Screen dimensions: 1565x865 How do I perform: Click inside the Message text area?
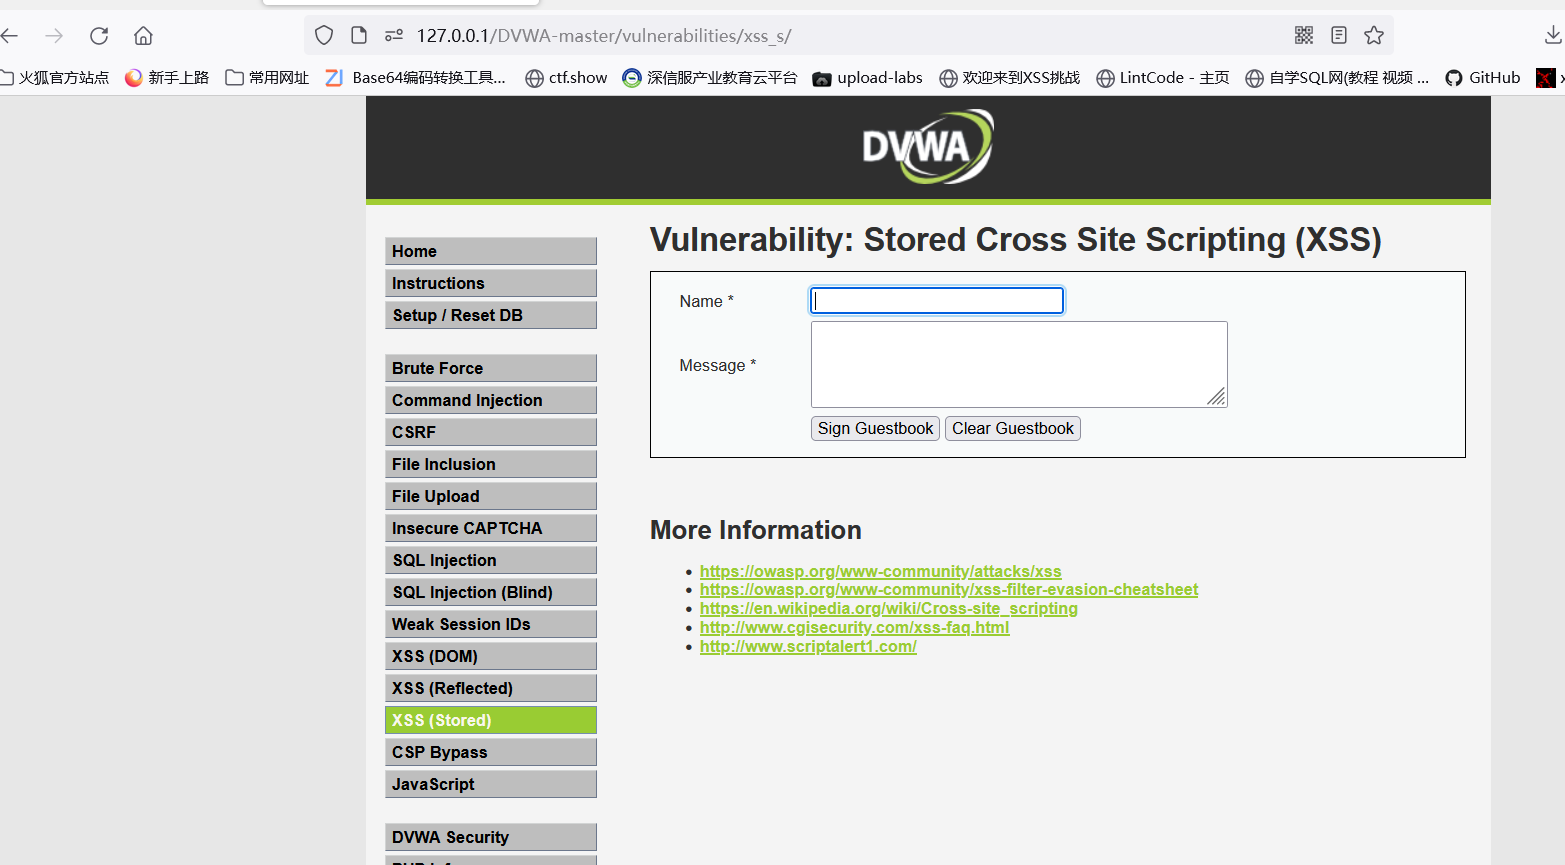click(x=1018, y=364)
